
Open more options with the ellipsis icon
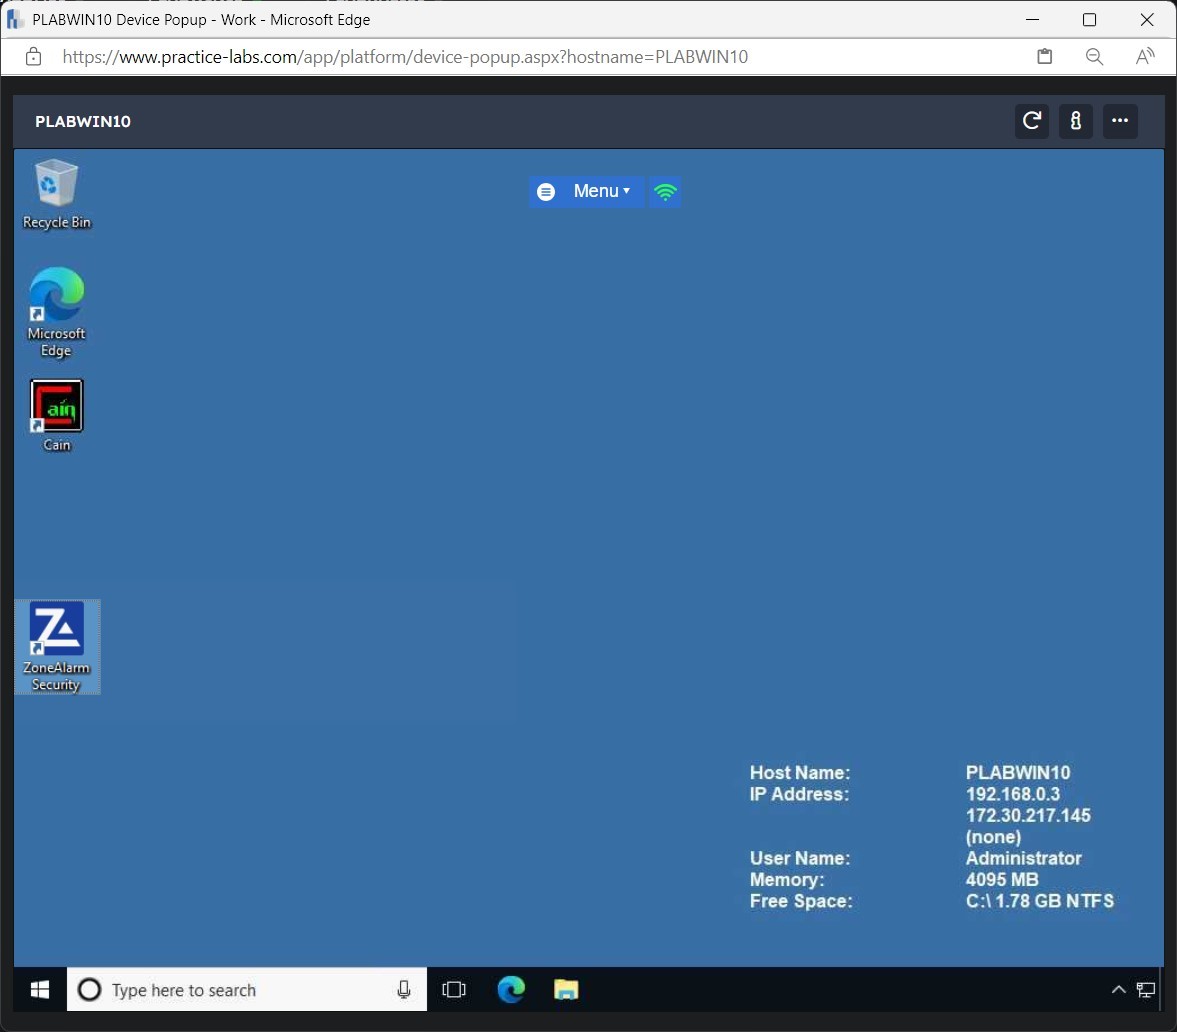(1120, 121)
